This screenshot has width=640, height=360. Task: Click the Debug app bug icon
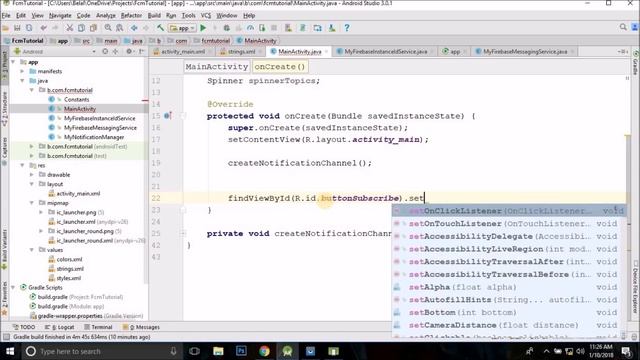point(227,28)
